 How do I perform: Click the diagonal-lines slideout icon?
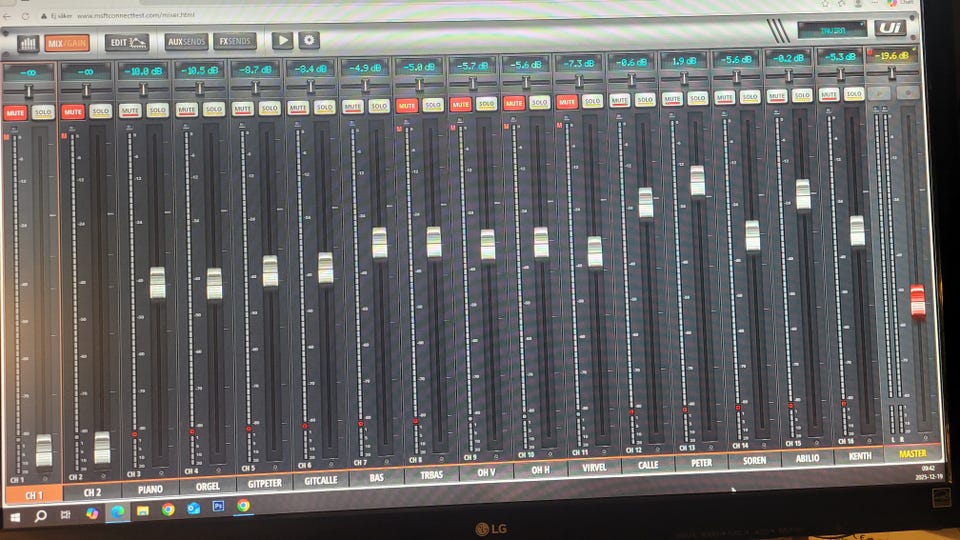[x=778, y=30]
